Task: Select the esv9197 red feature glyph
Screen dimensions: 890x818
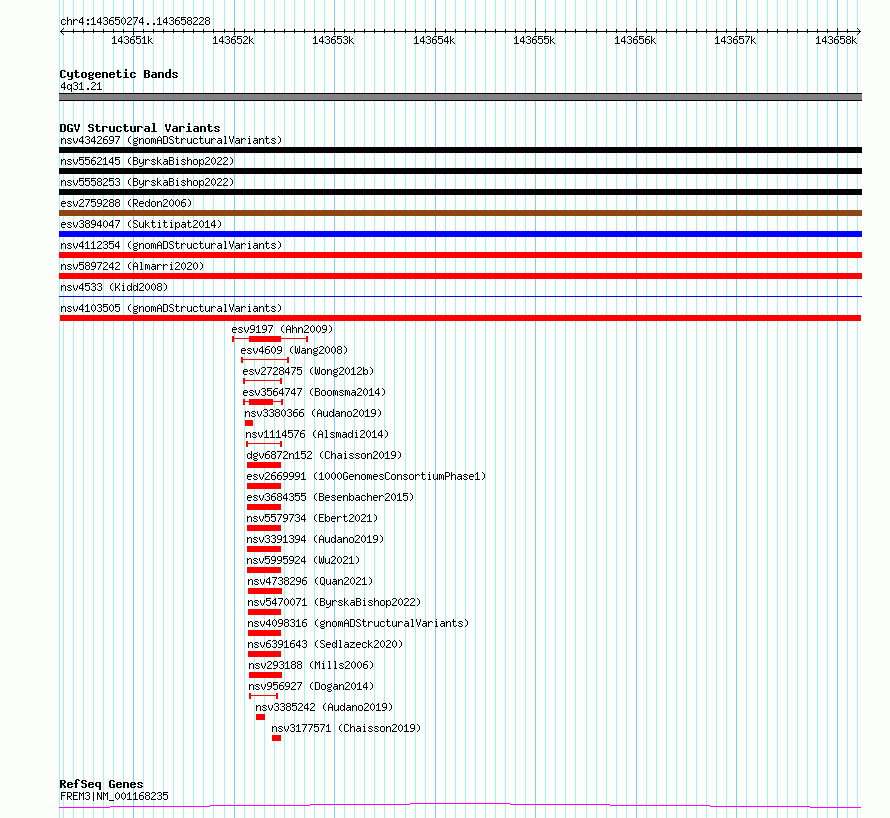Action: click(270, 339)
